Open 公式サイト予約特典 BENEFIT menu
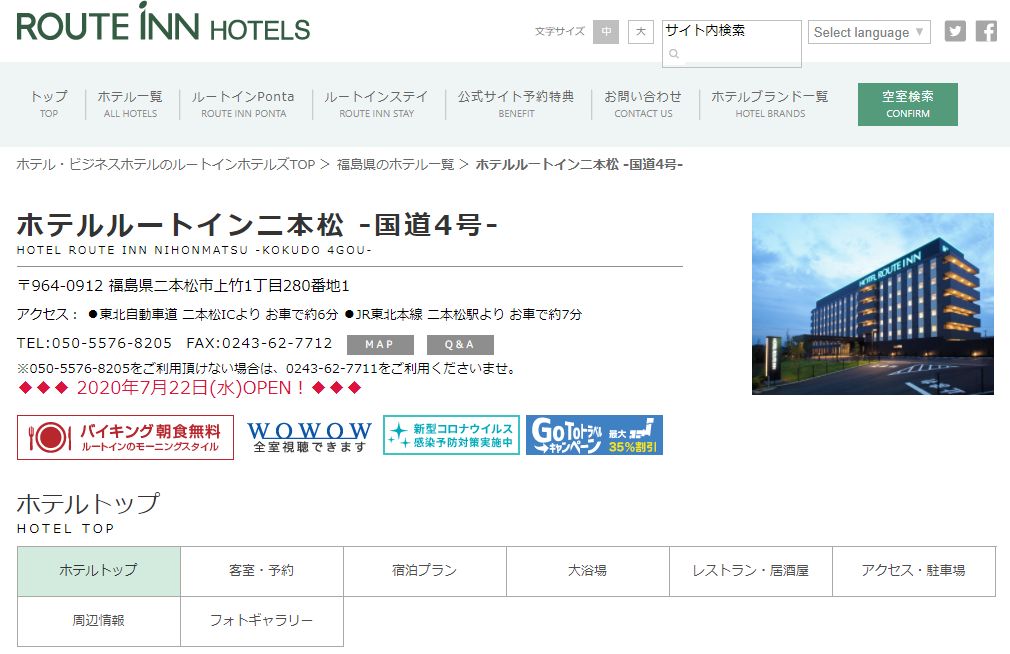 [x=516, y=104]
